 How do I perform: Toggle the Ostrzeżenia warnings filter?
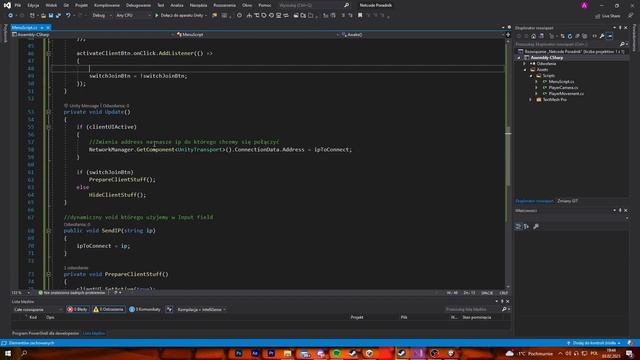(109, 309)
